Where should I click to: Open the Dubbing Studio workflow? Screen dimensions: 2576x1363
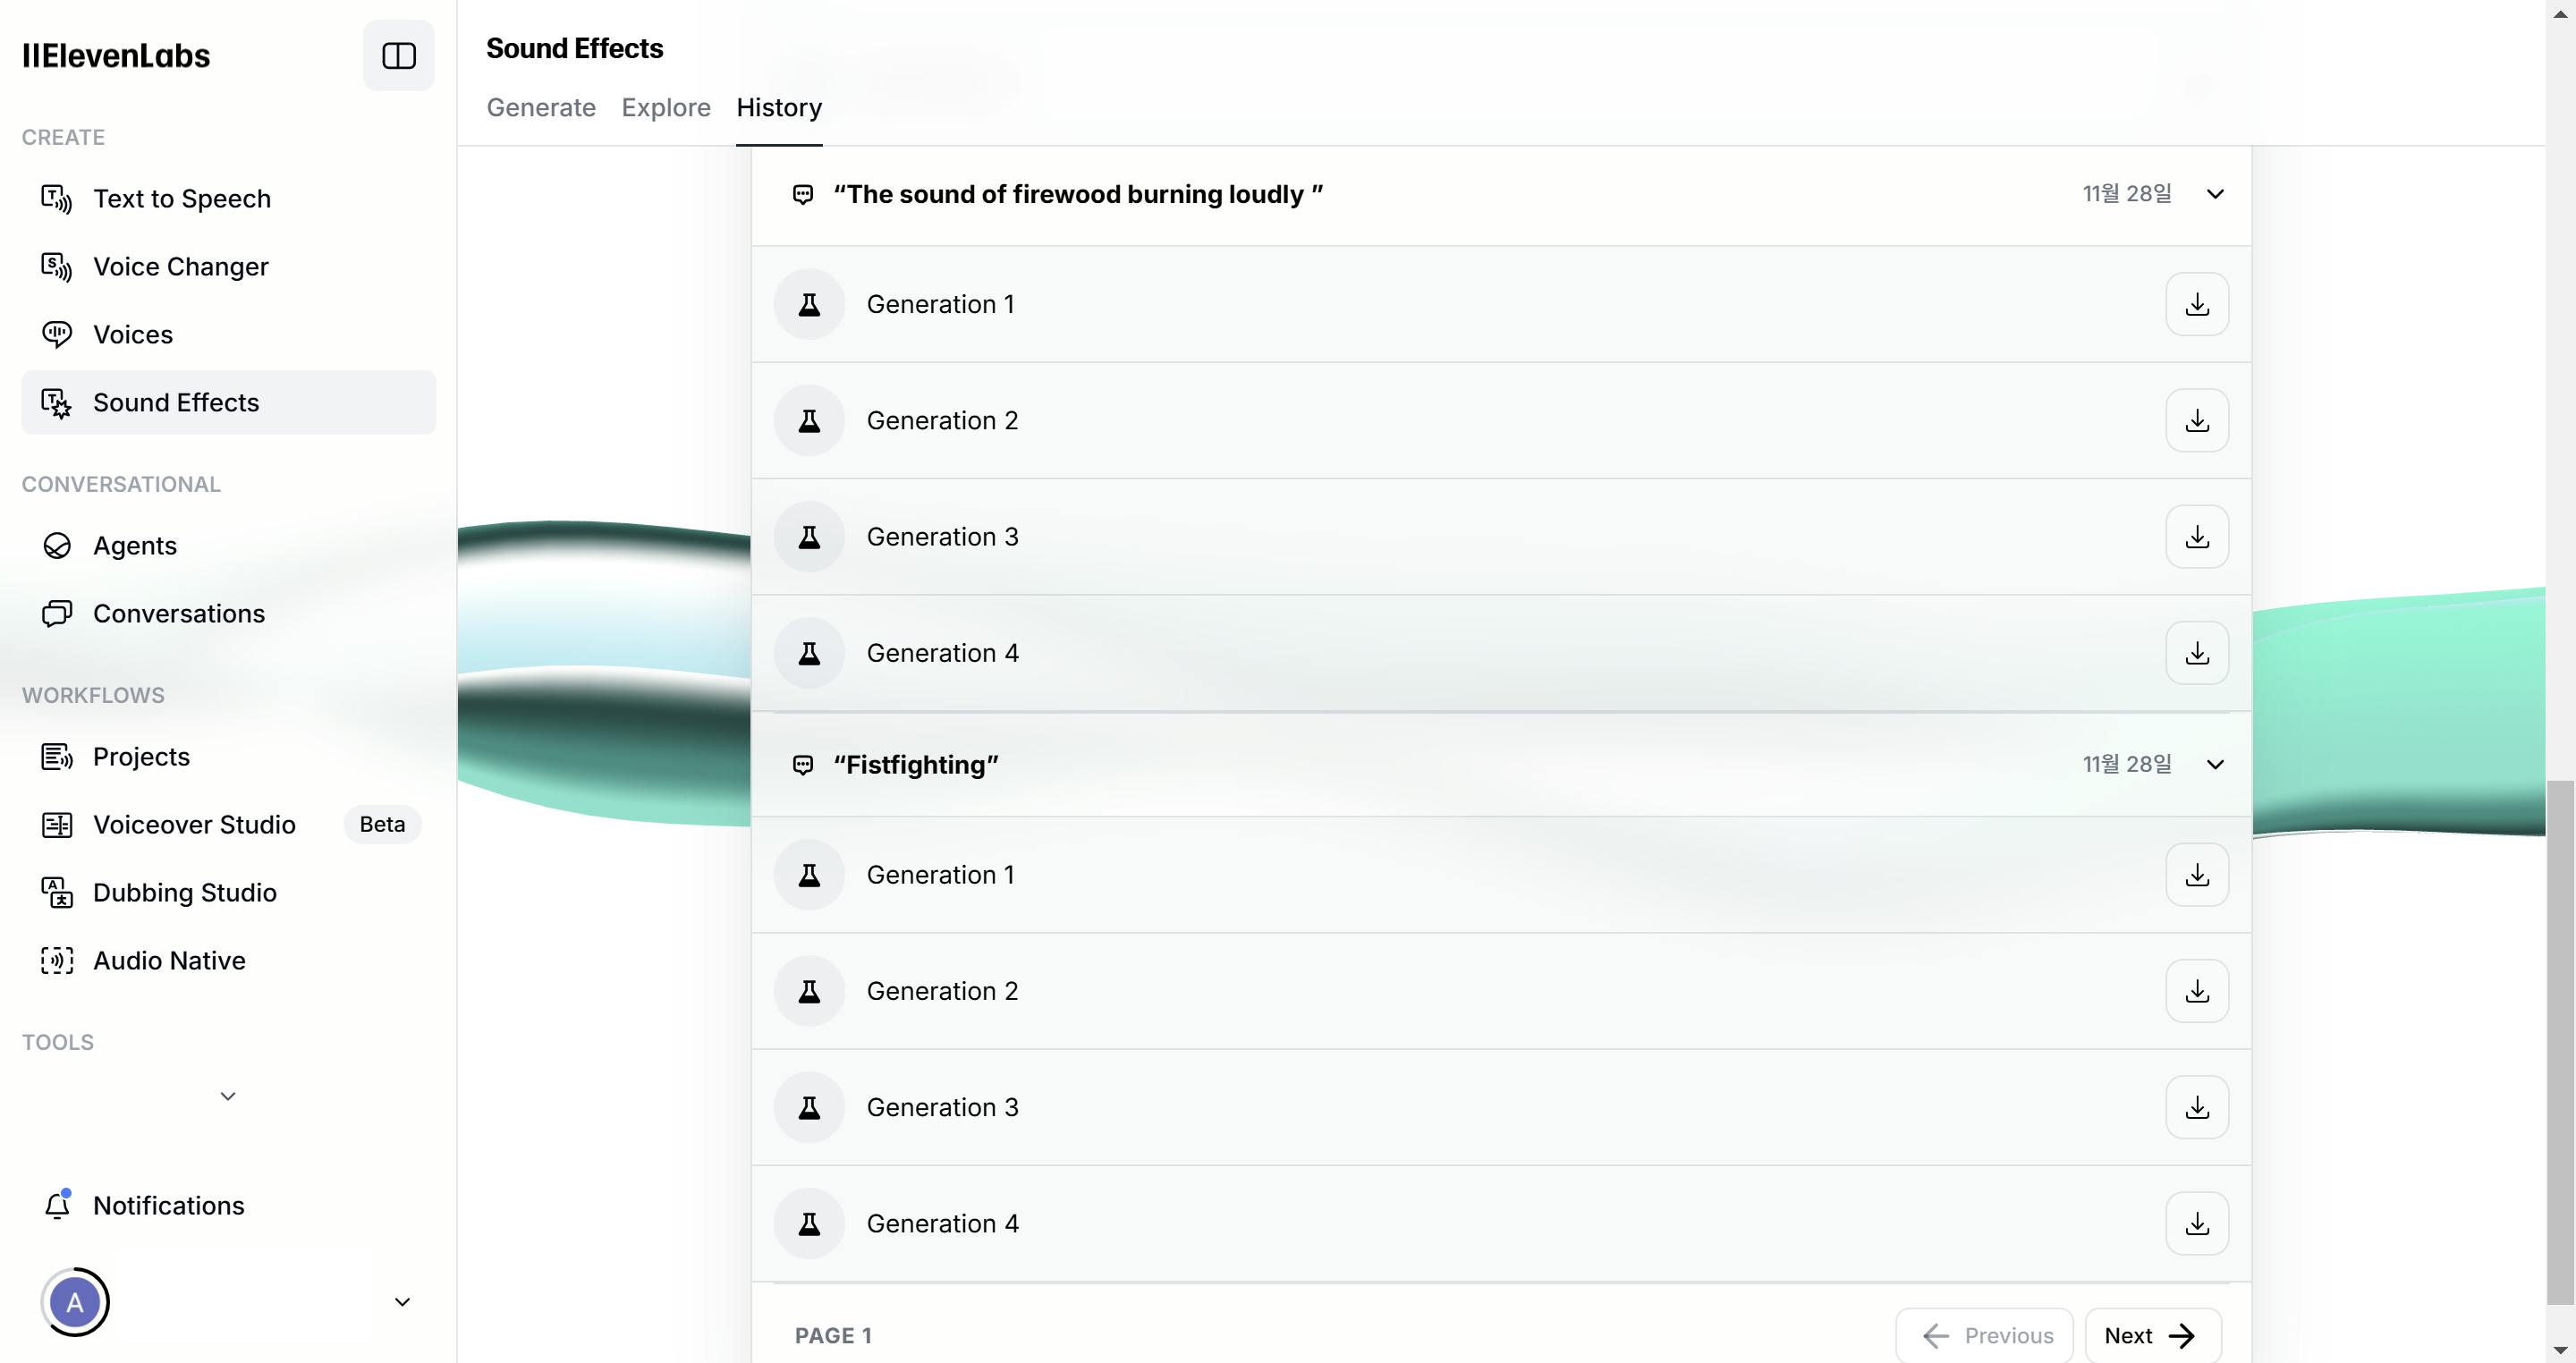pos(184,892)
